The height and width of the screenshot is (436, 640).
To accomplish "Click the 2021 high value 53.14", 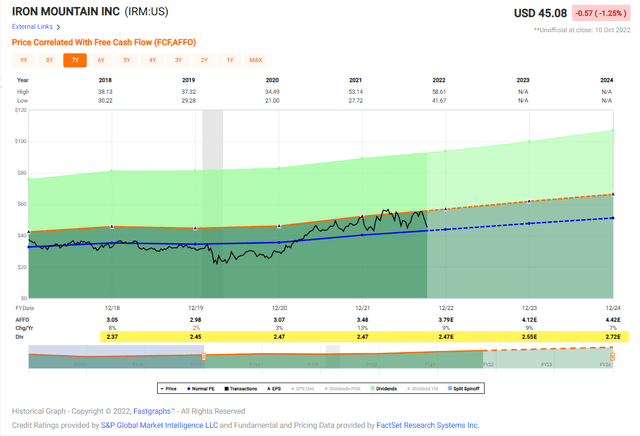I will tap(356, 92).
